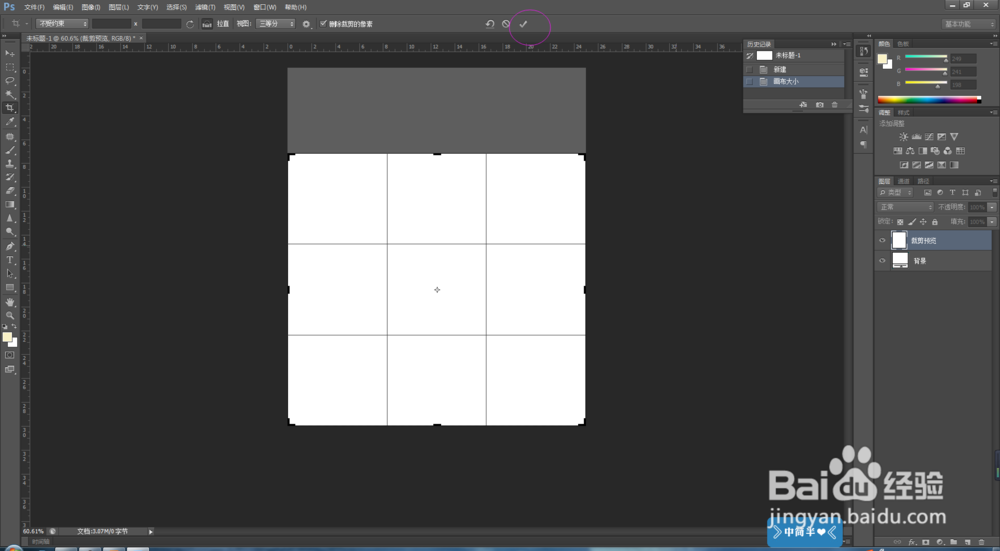Open 滤镜(T) menu
Viewport: 1000px width, 551px height.
coord(205,7)
